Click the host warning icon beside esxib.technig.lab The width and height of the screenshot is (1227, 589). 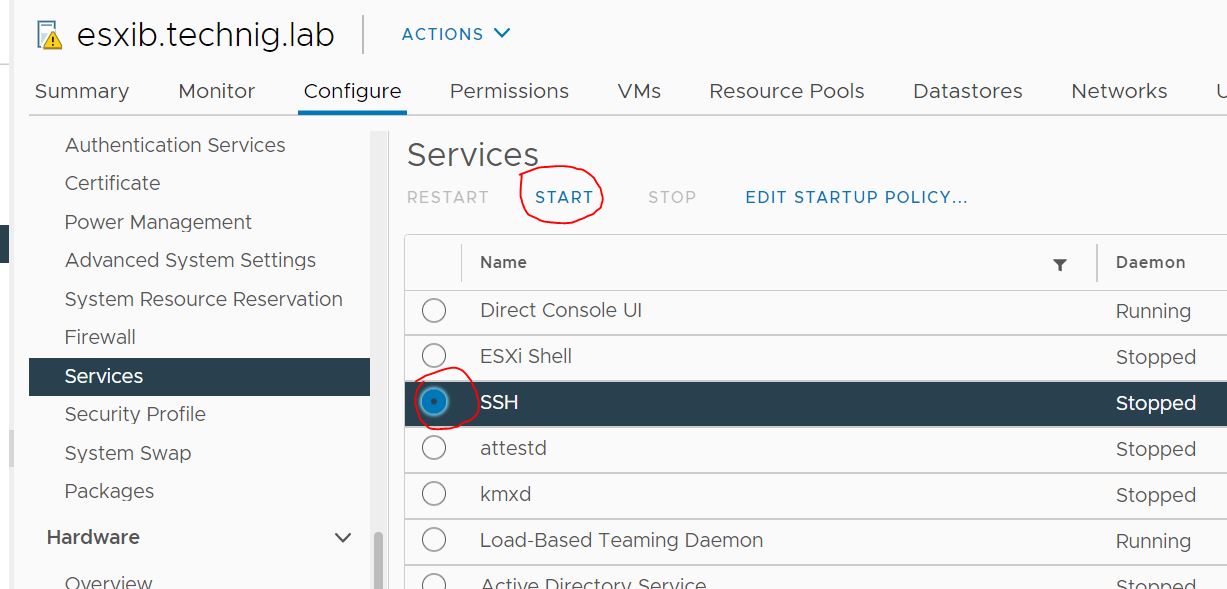pos(48,35)
